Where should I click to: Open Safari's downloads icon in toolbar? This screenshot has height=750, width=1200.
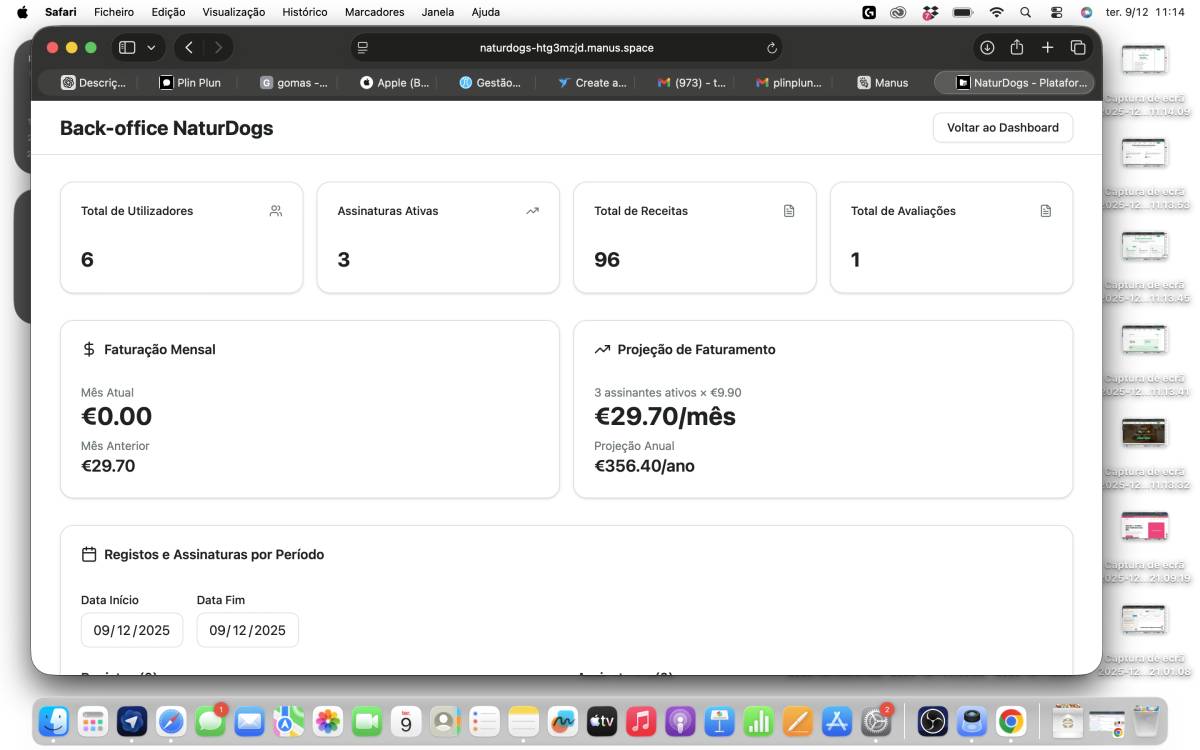(987, 47)
